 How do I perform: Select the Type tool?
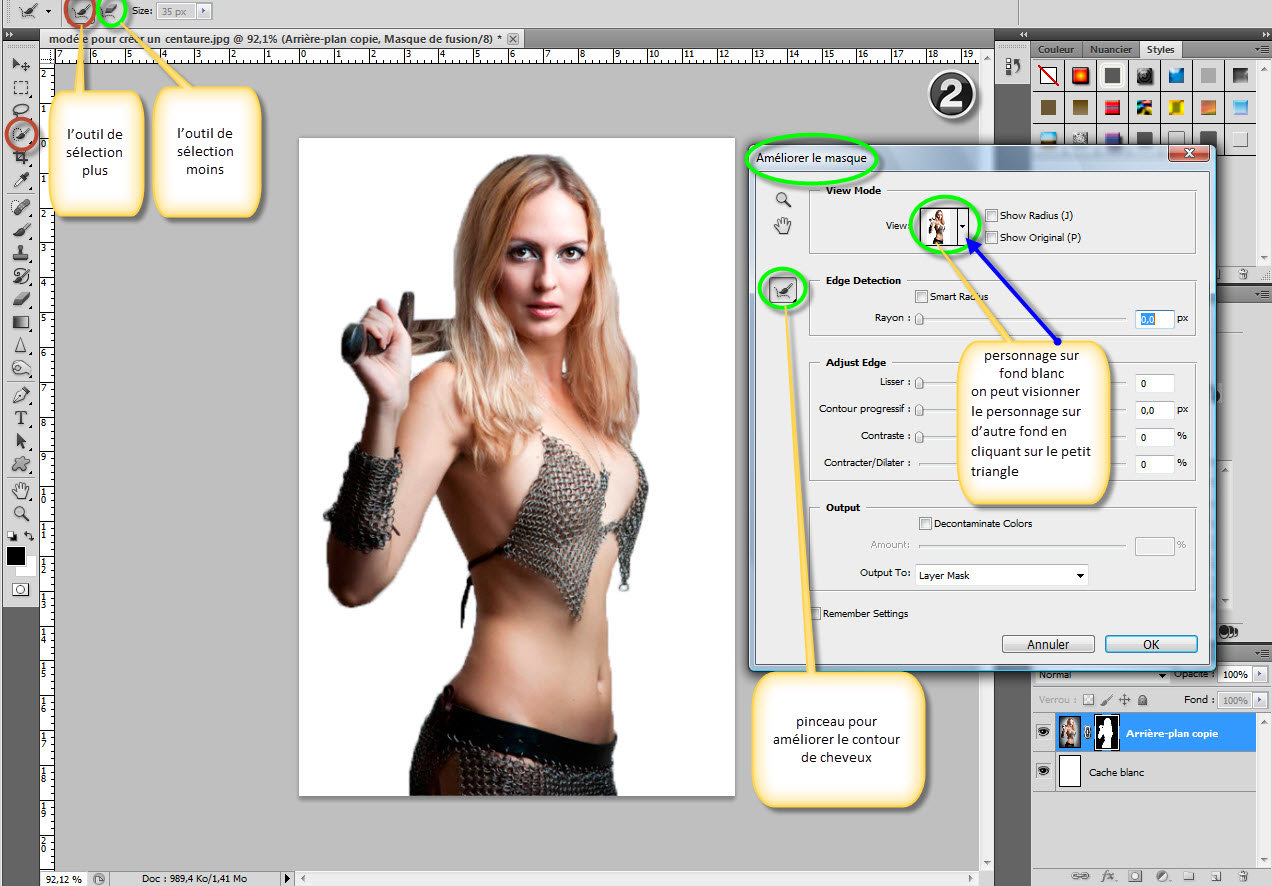coord(20,418)
